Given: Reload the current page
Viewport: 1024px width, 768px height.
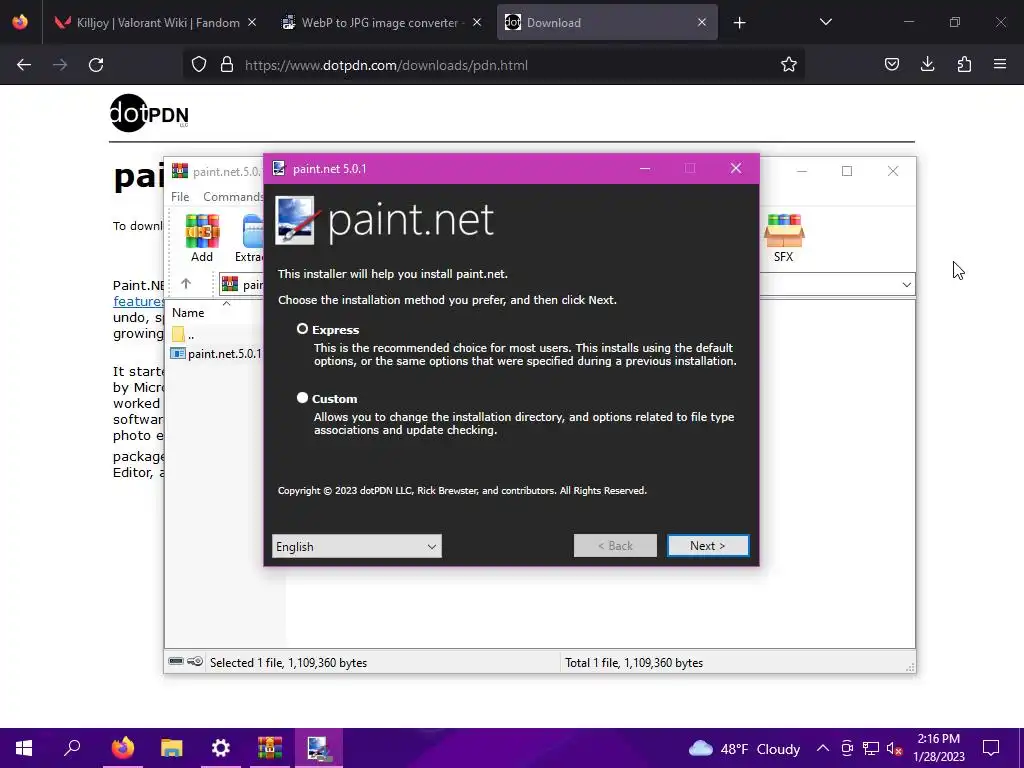Looking at the screenshot, I should [x=96, y=65].
